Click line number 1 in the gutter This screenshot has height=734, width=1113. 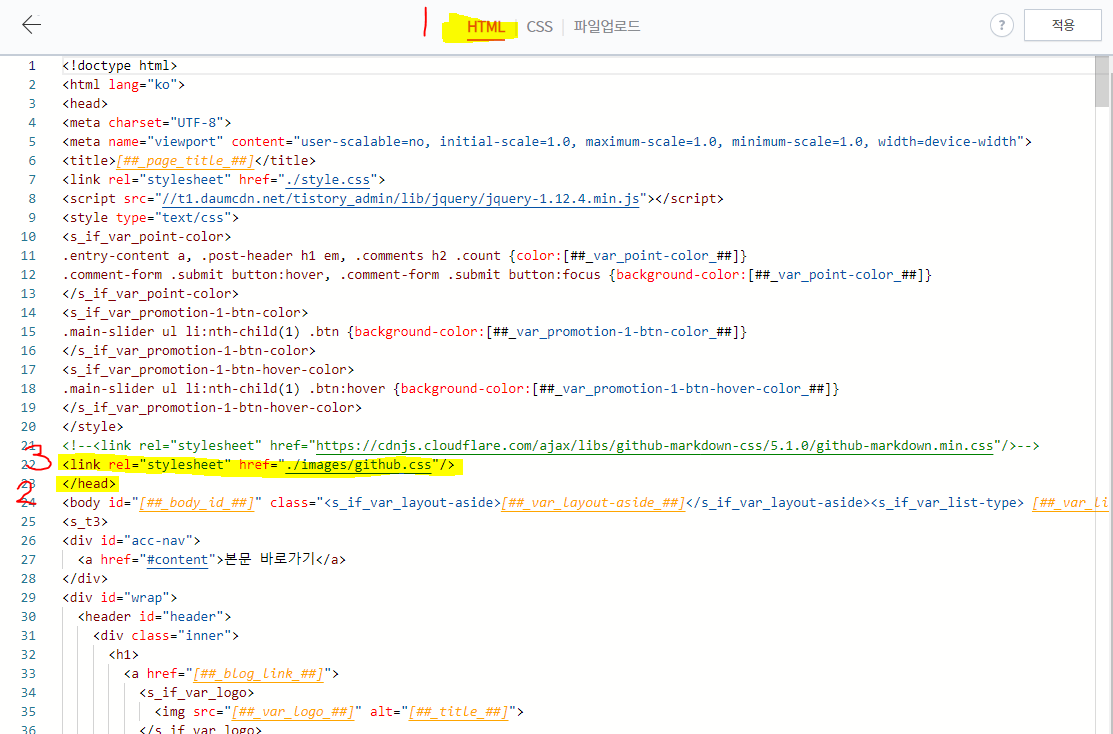32,65
